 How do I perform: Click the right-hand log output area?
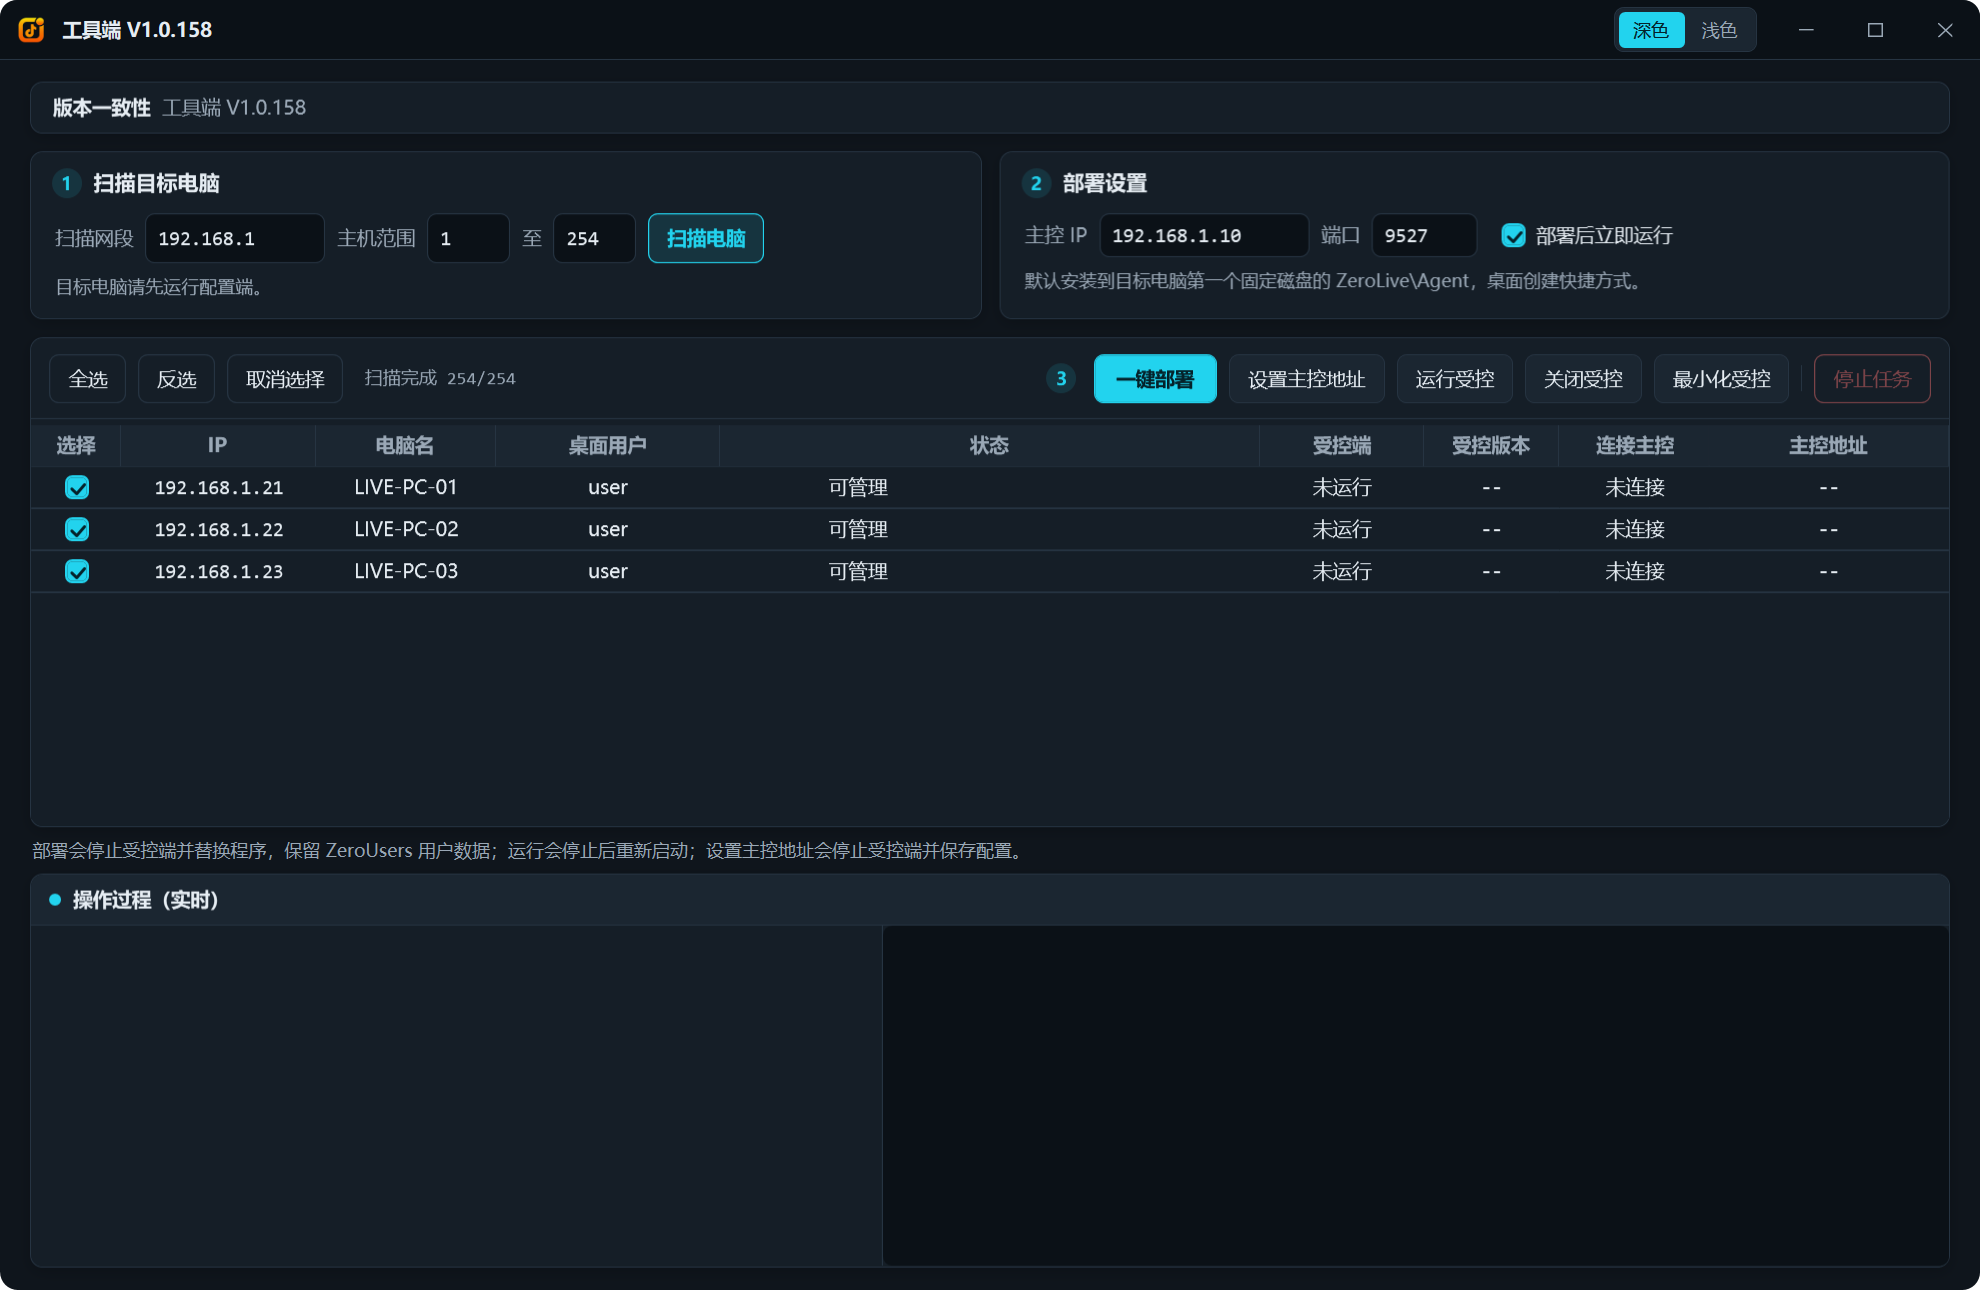pyautogui.click(x=1415, y=1095)
